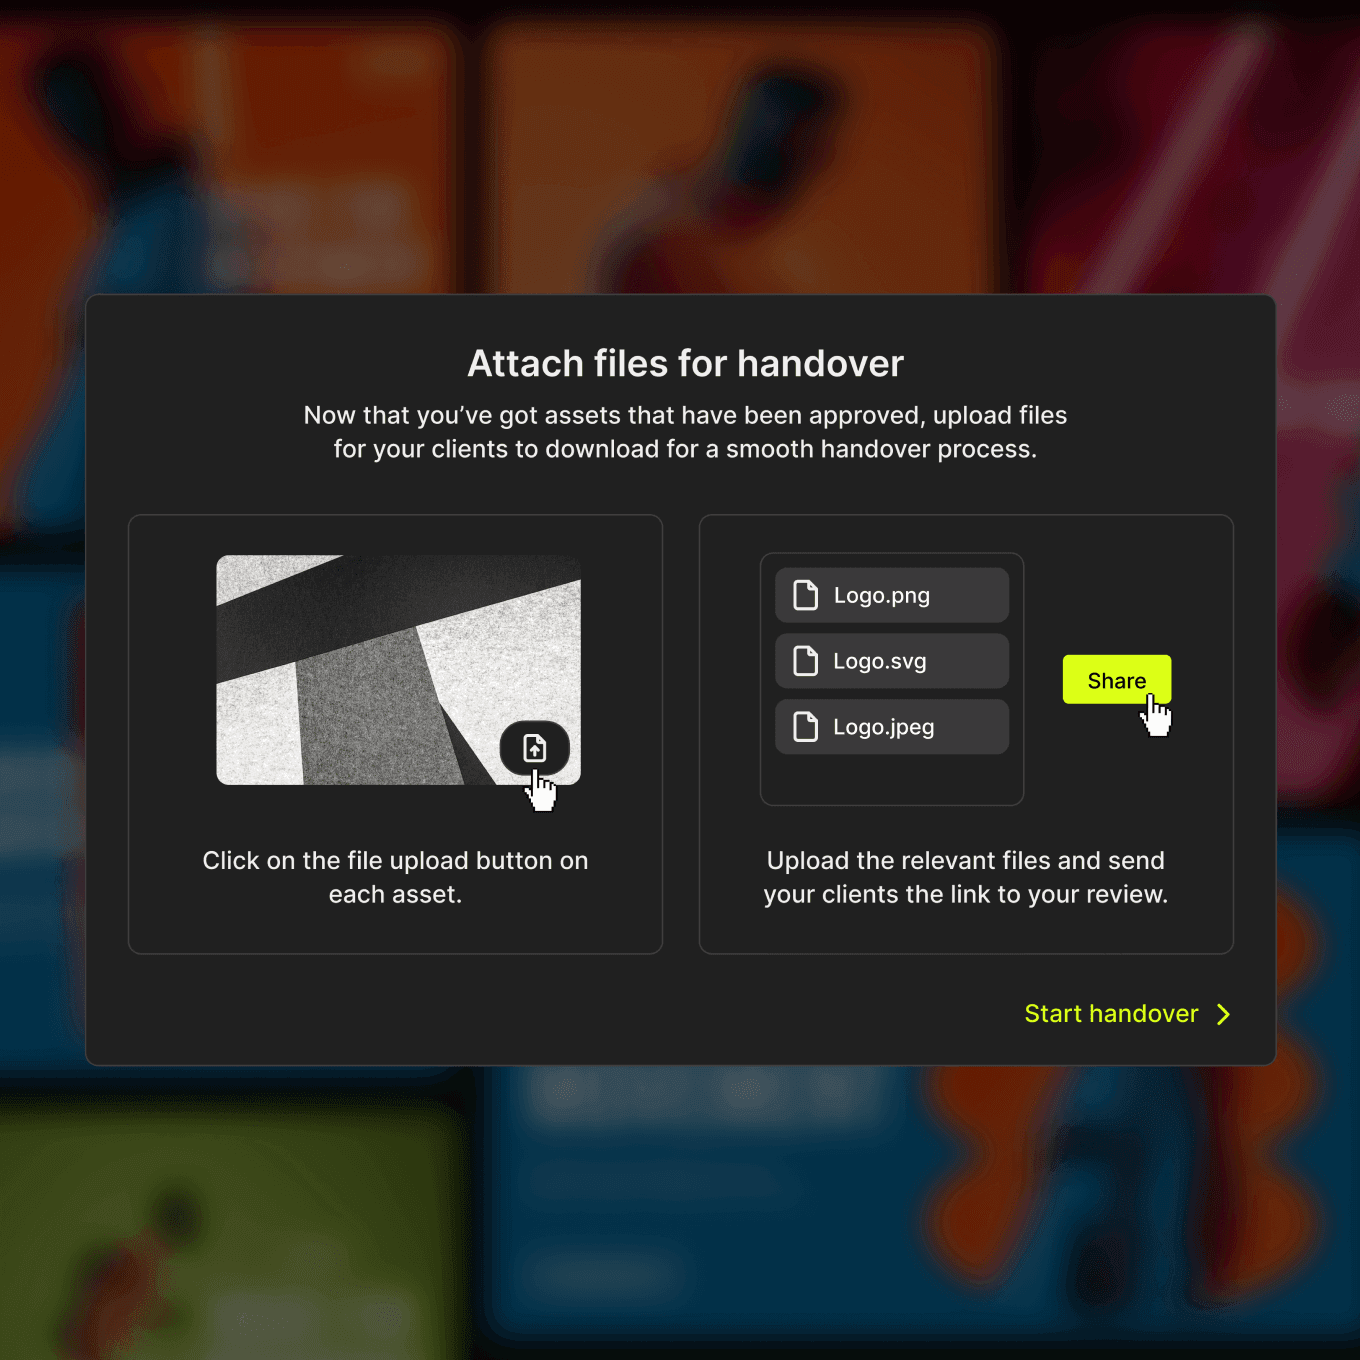
Task: Click the file icon beside Logo.png
Action: [x=805, y=595]
